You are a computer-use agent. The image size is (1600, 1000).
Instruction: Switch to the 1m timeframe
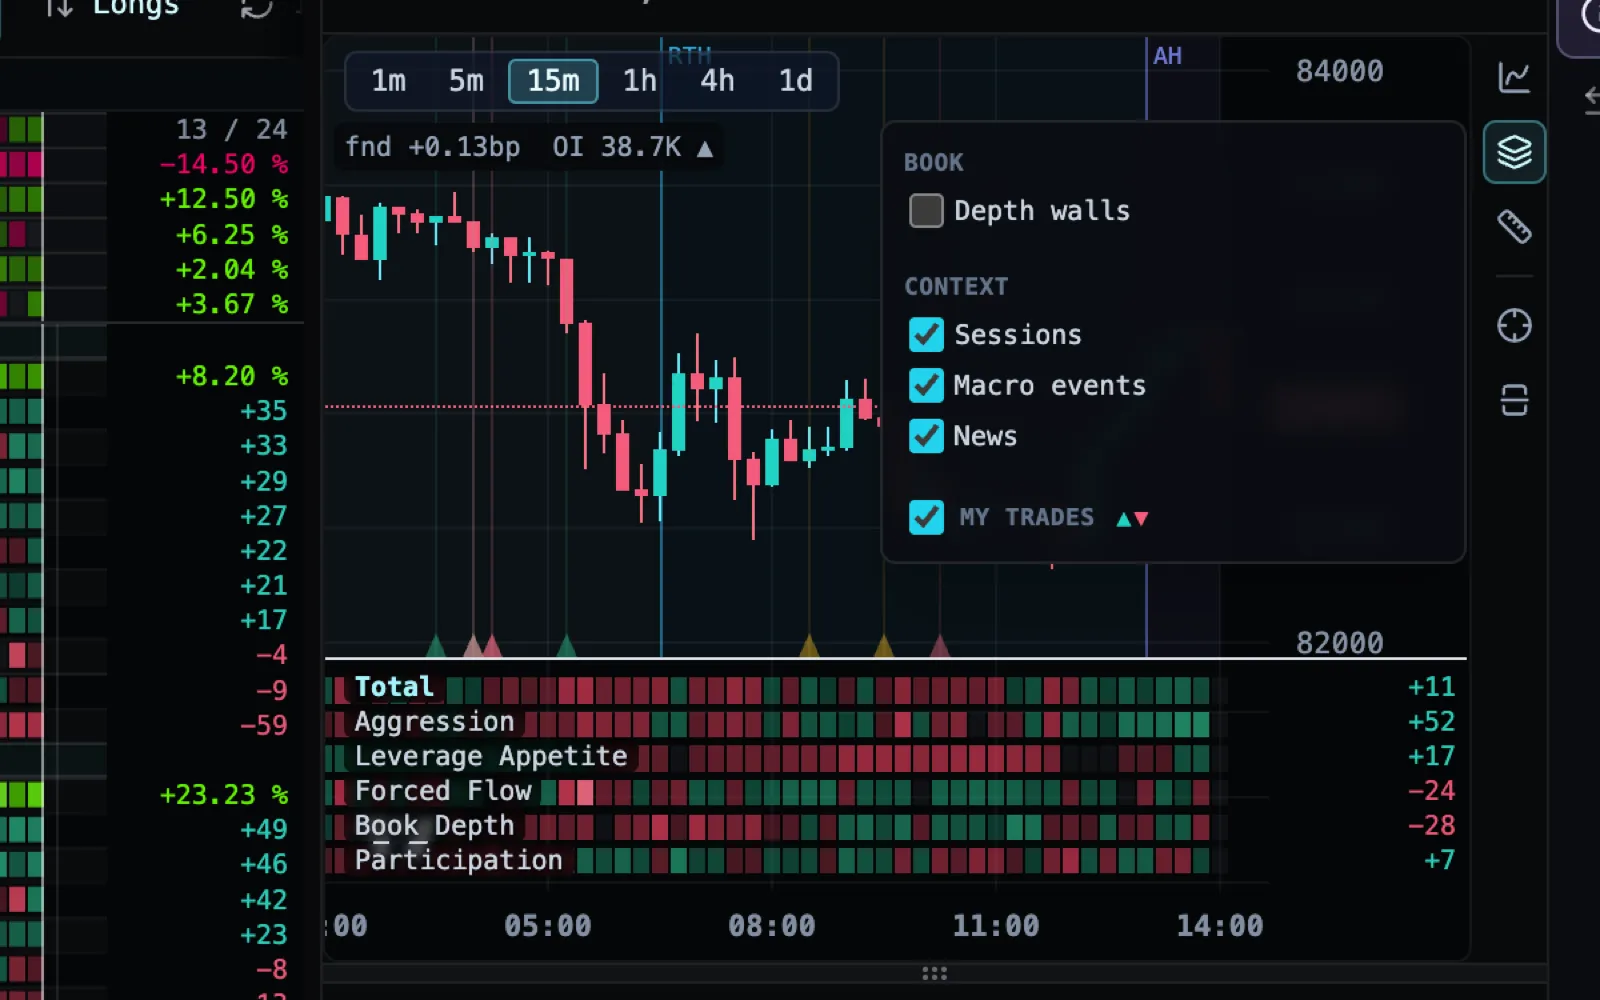point(389,81)
